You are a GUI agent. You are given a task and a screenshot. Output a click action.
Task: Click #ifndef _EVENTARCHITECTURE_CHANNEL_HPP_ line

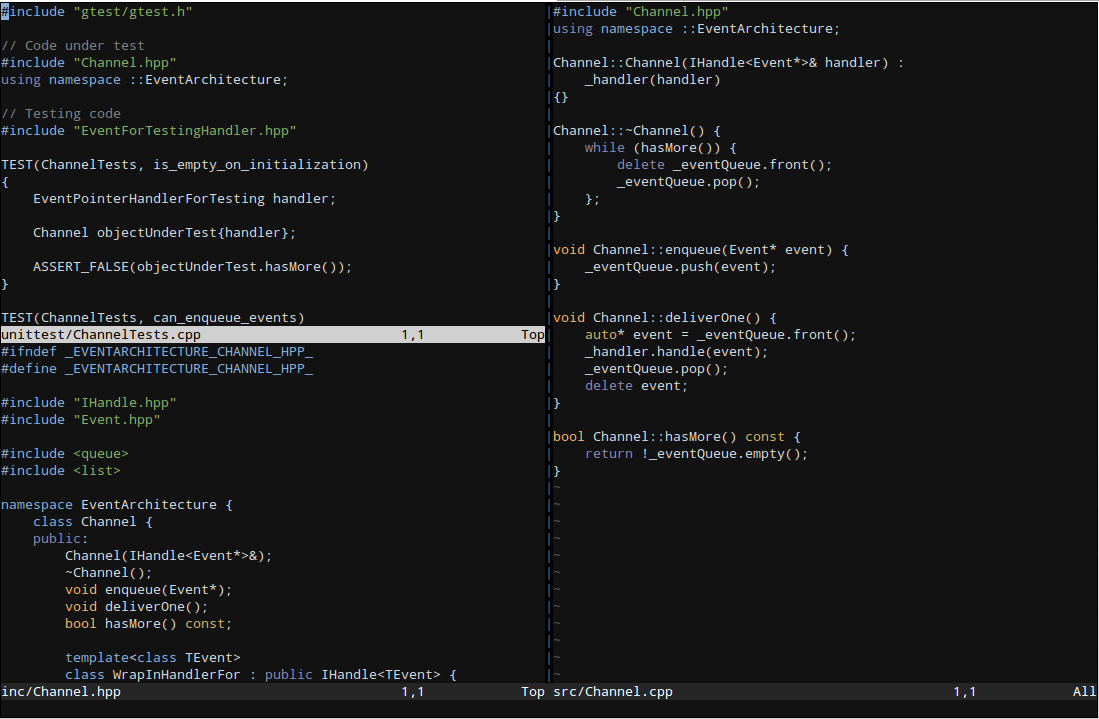157,352
